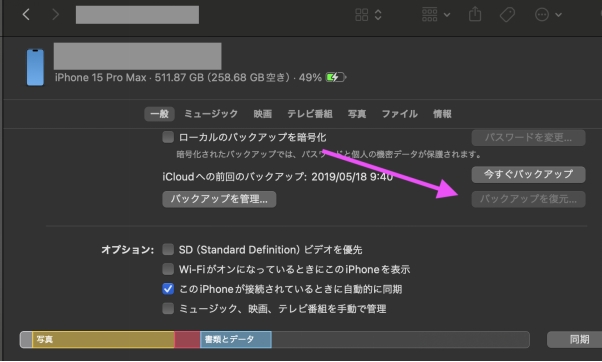Go forward with the right chevron

[x=56, y=15]
